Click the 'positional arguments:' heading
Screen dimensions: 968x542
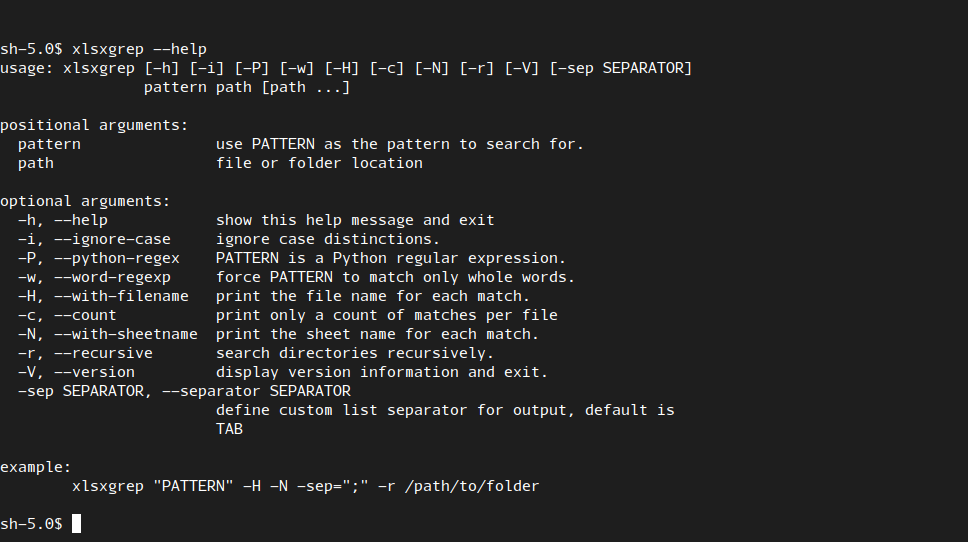[94, 125]
